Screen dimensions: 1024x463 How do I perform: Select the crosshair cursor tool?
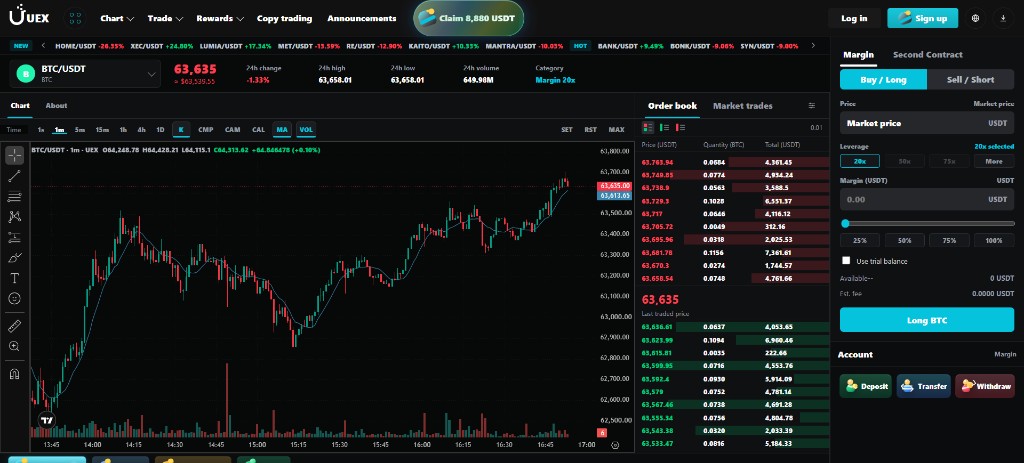pos(14,155)
